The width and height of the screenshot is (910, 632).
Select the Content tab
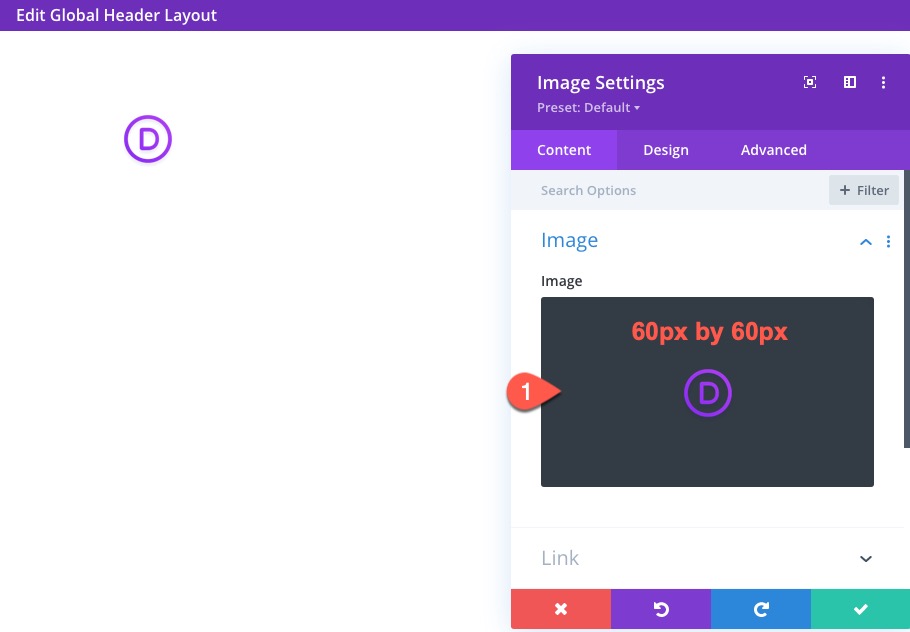point(563,150)
